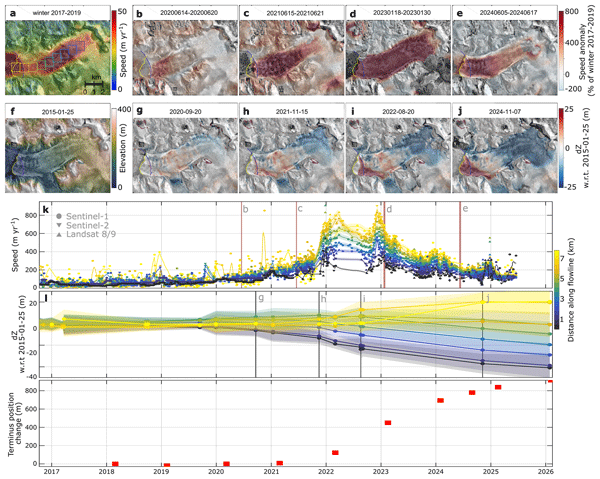This screenshot has height=479, width=600.
Task: Click the Sentinel-1 circle legend marker
Action: (59, 216)
